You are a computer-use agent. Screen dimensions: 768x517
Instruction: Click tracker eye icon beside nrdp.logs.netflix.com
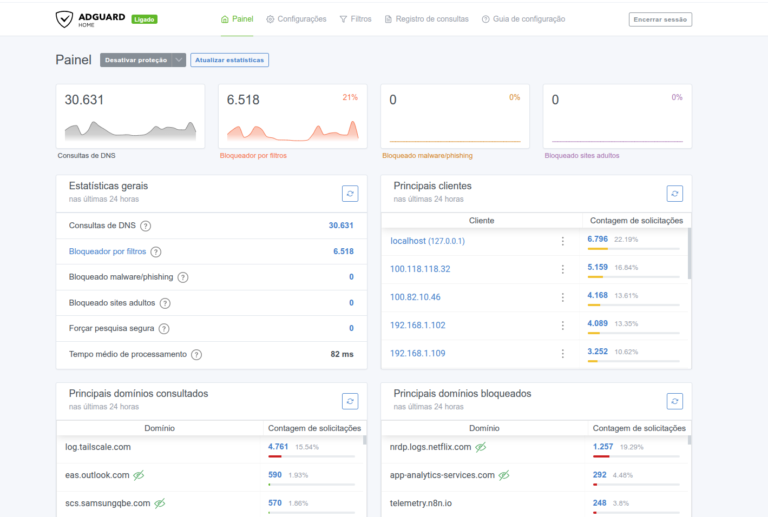tap(480, 447)
